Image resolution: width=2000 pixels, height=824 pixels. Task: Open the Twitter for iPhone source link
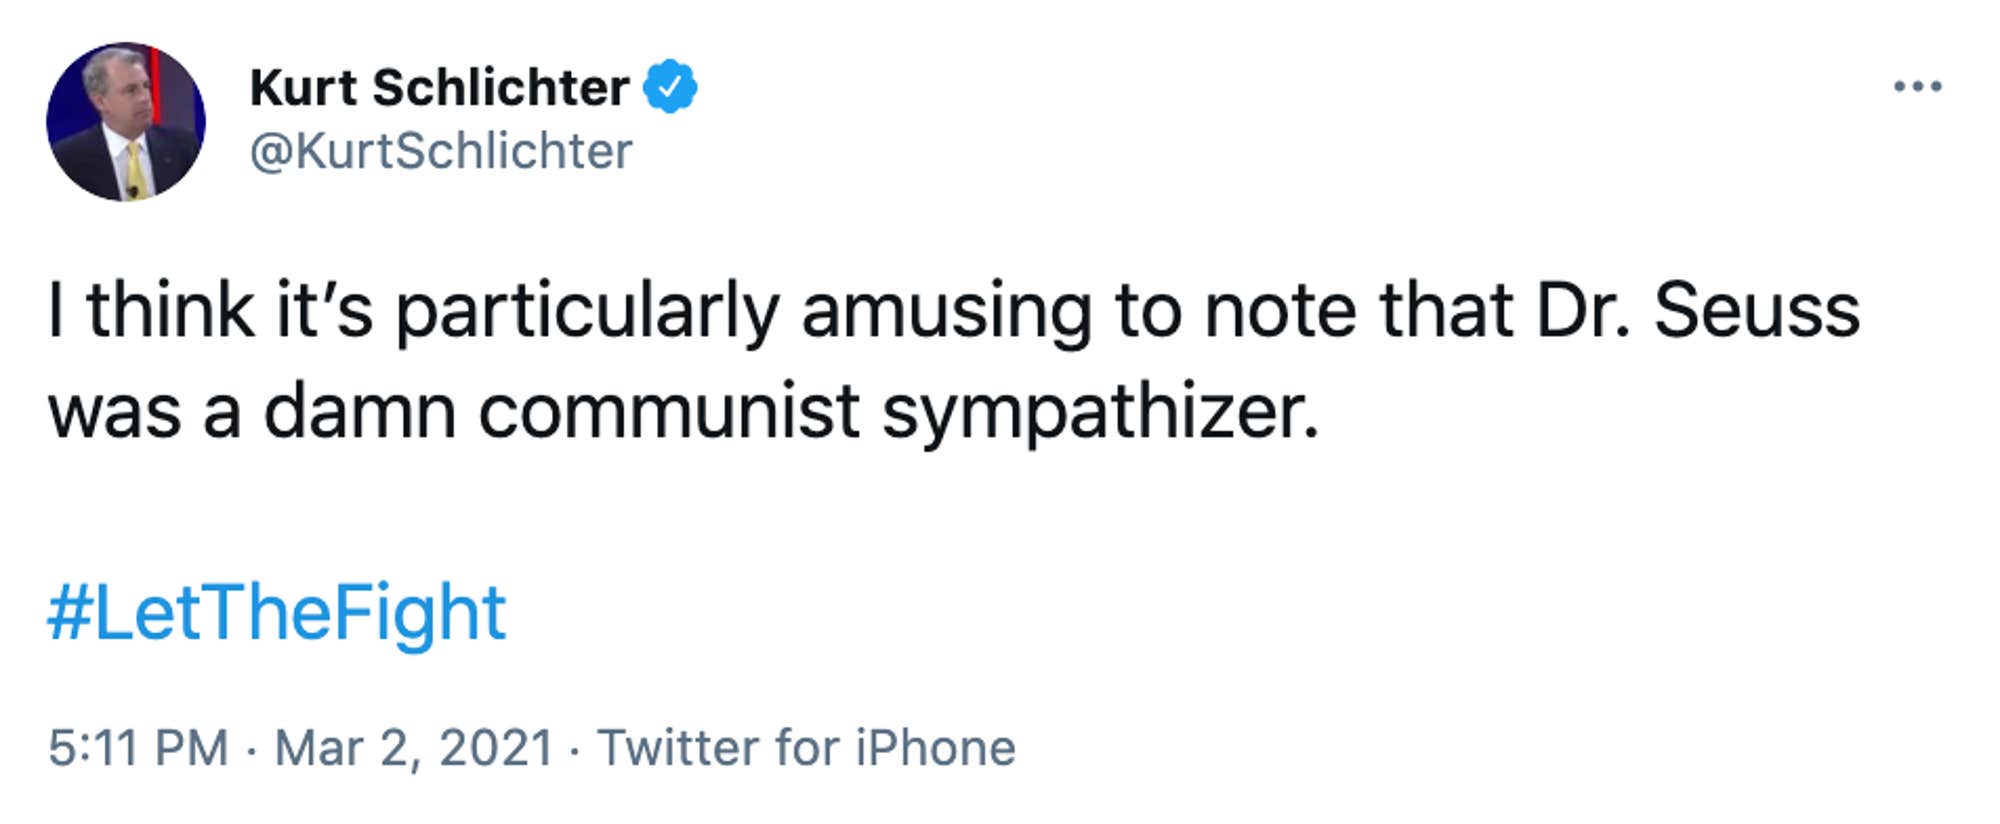coord(806,748)
